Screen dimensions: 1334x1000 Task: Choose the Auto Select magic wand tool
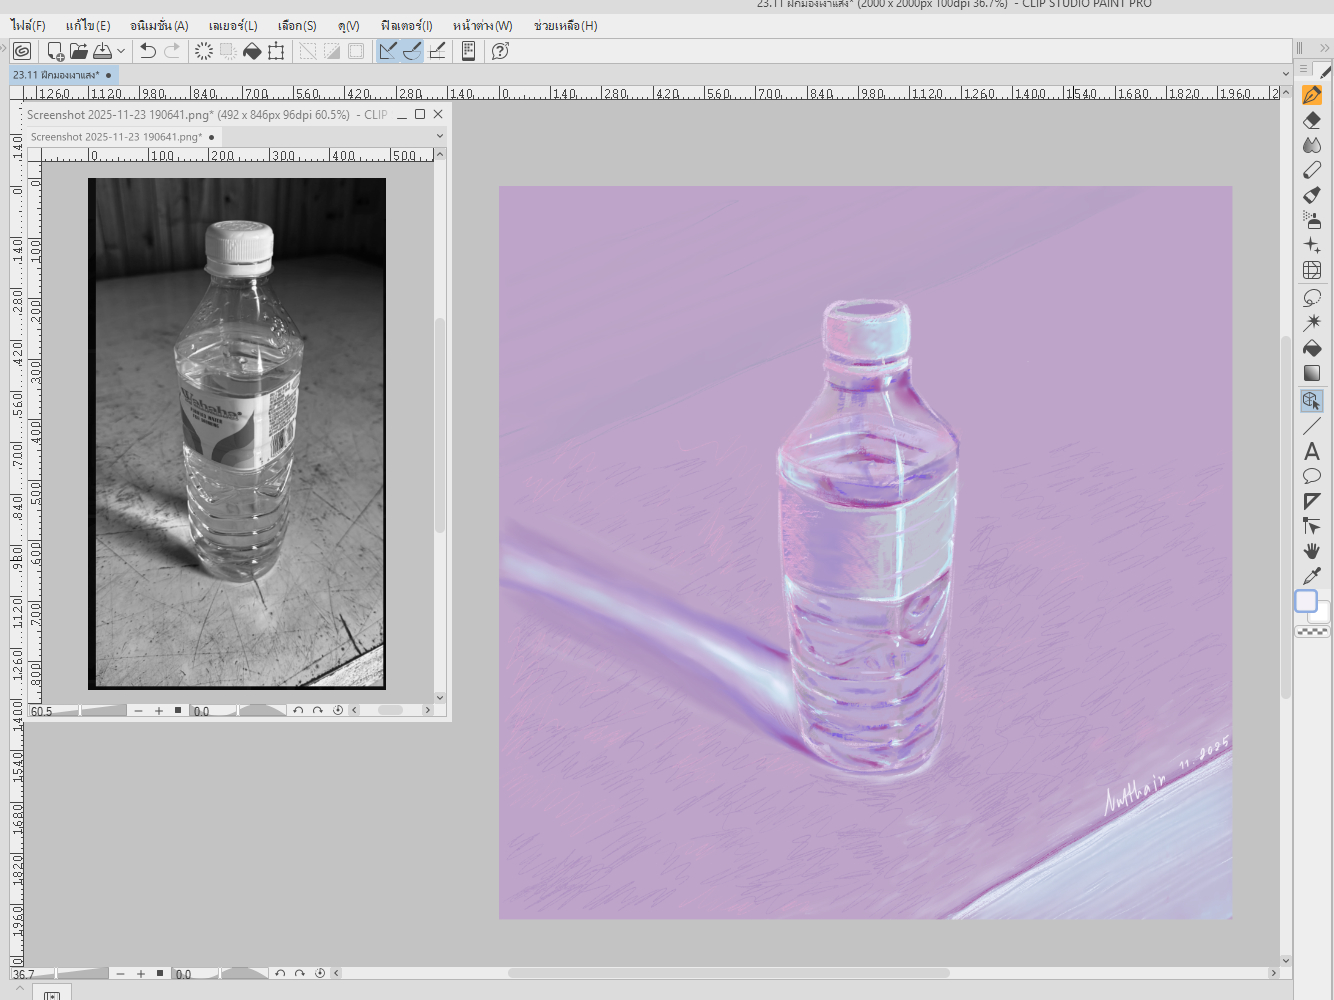[x=1312, y=323]
